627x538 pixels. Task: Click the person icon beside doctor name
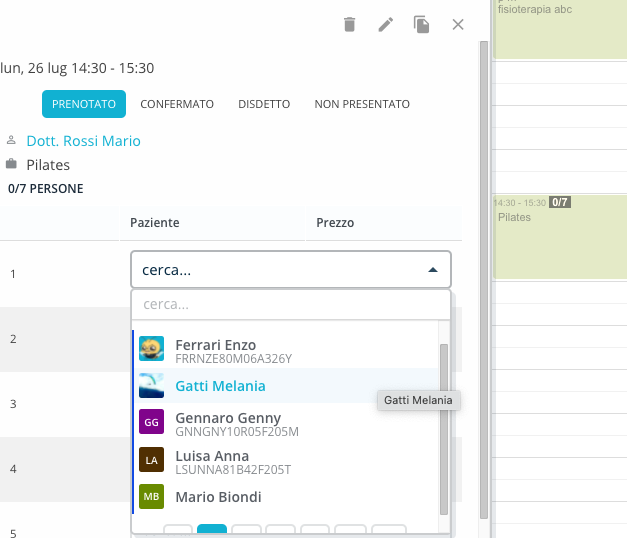[11, 140]
